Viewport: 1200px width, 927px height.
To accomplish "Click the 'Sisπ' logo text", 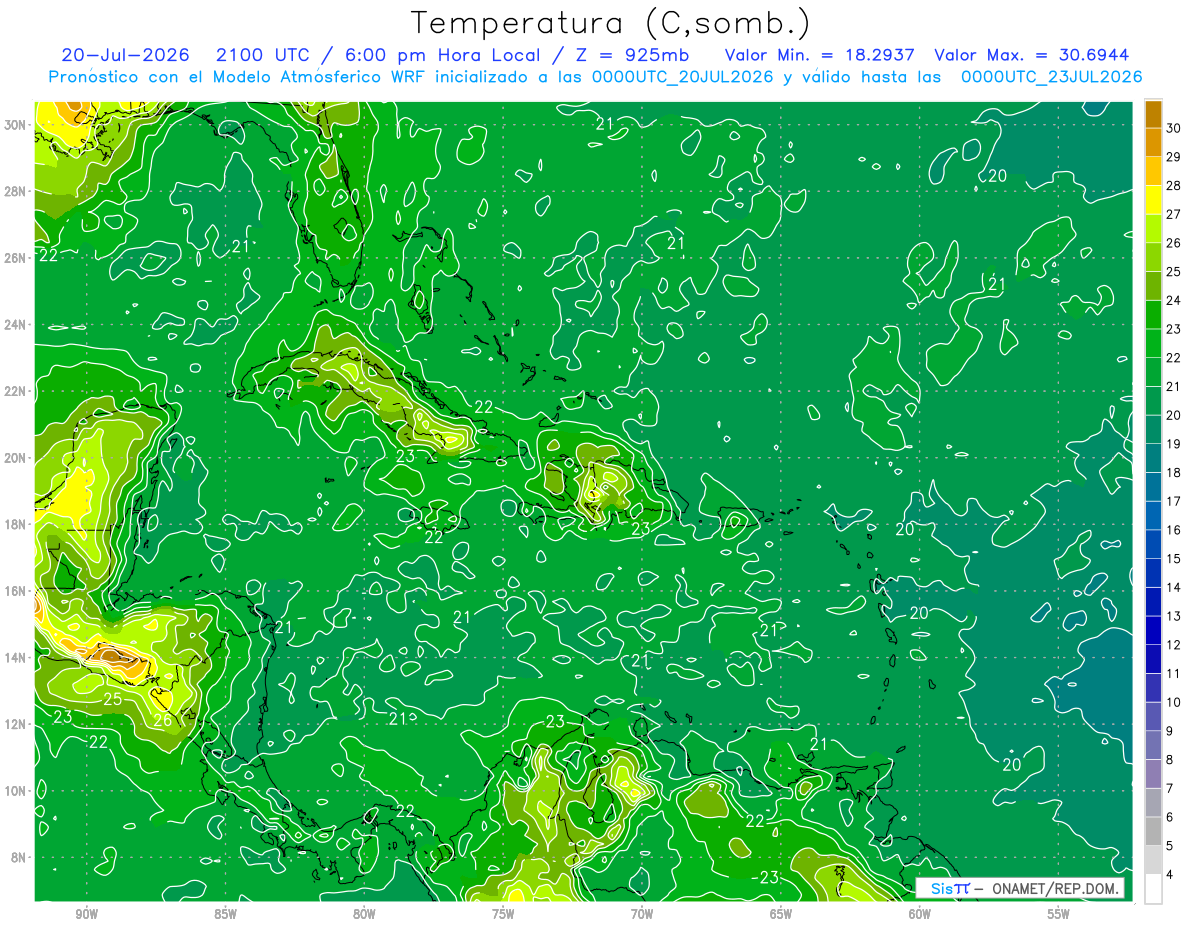I will [949, 889].
